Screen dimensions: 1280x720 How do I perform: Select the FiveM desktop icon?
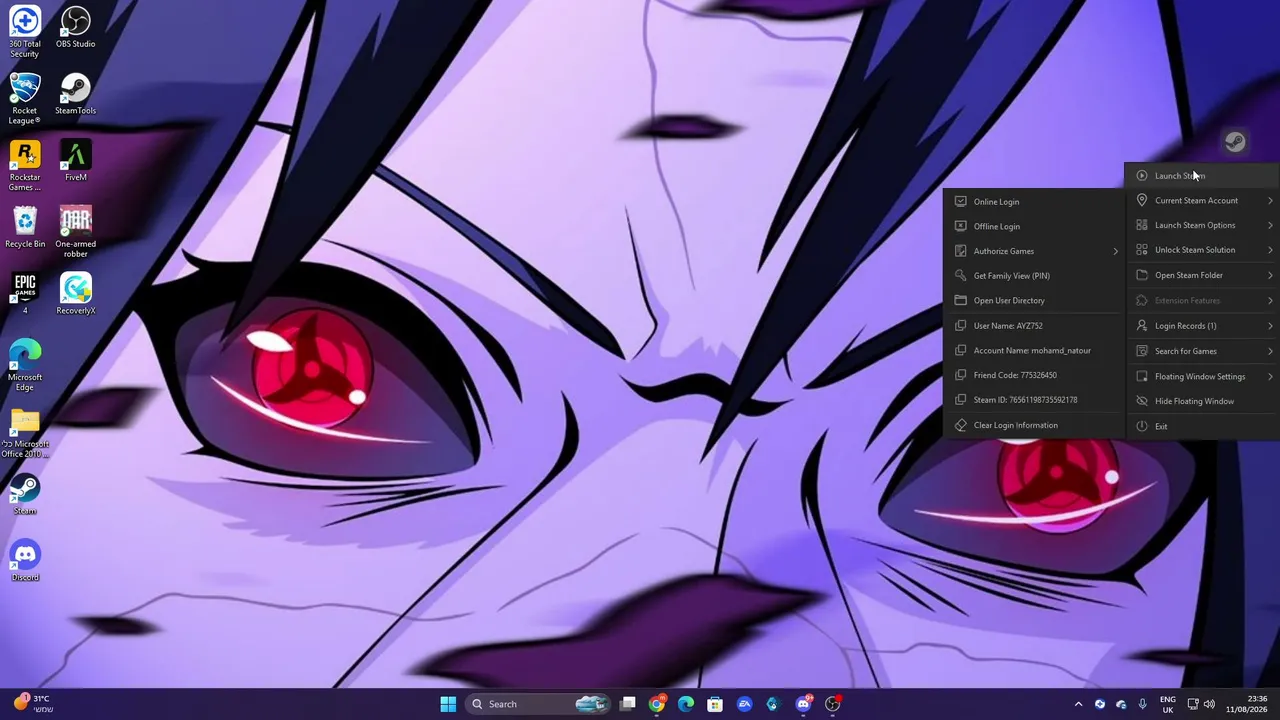click(x=76, y=161)
